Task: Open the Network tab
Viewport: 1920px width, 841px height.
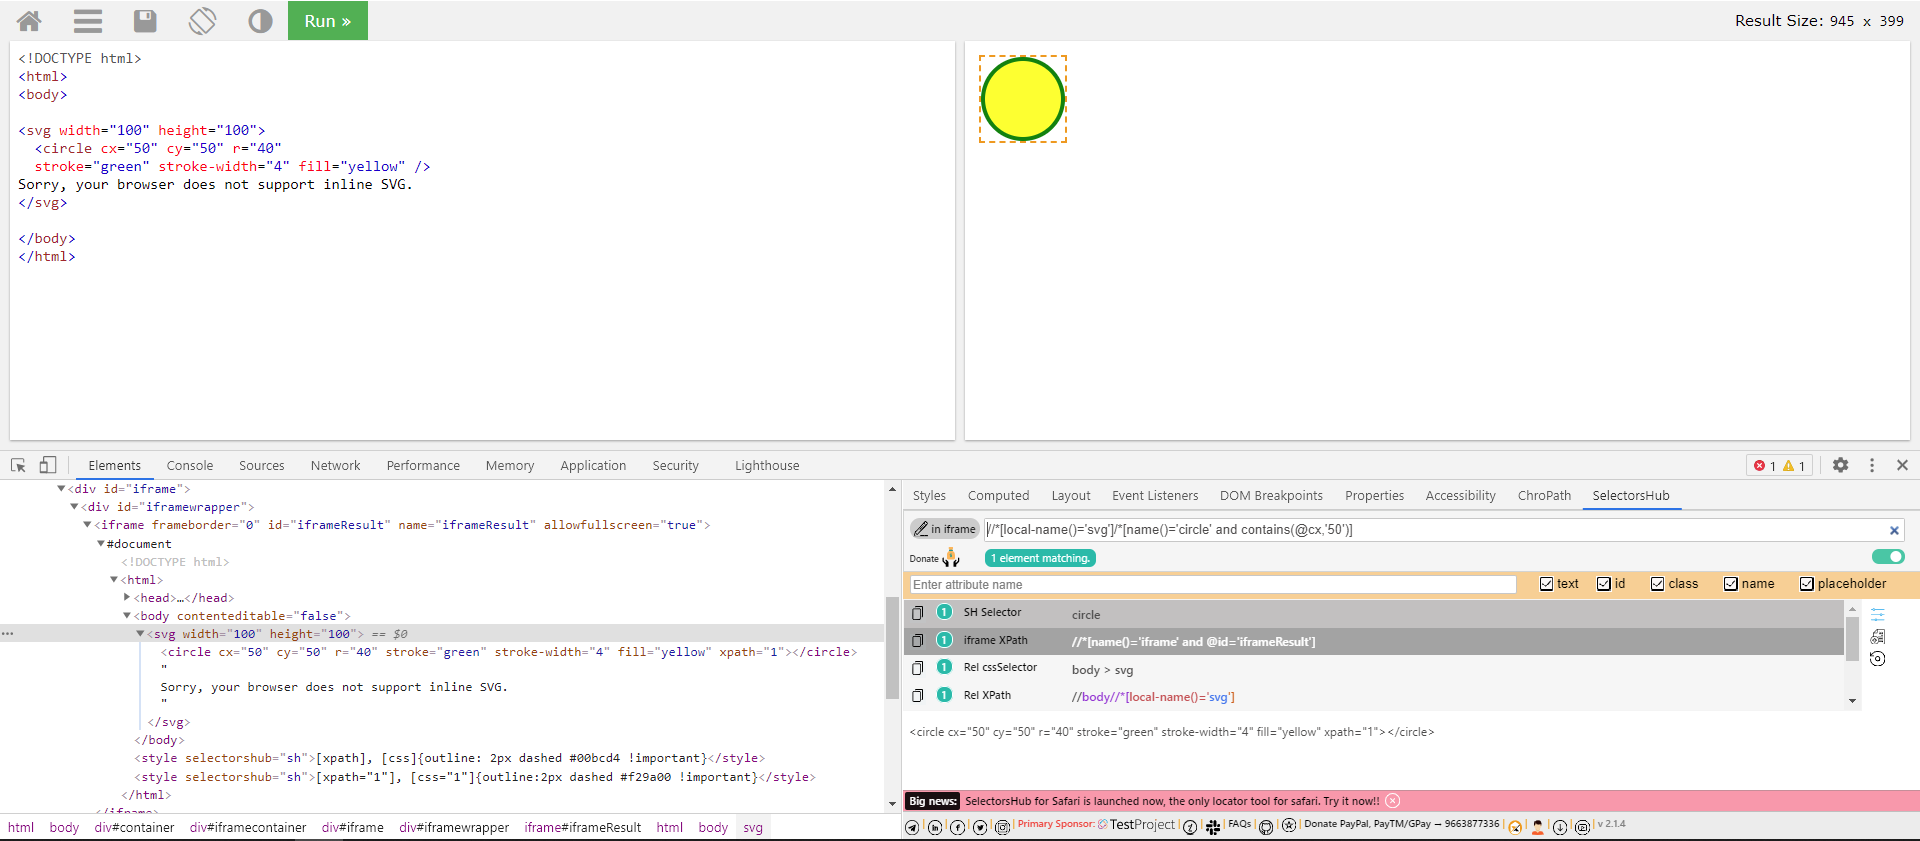Action: click(x=335, y=465)
